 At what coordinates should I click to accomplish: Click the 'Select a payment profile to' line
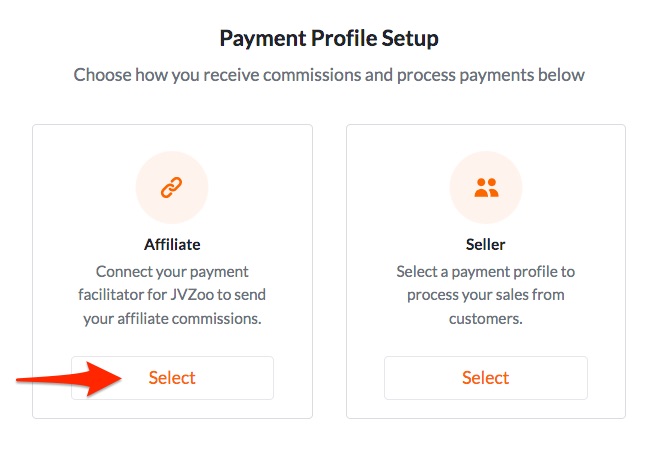(486, 272)
